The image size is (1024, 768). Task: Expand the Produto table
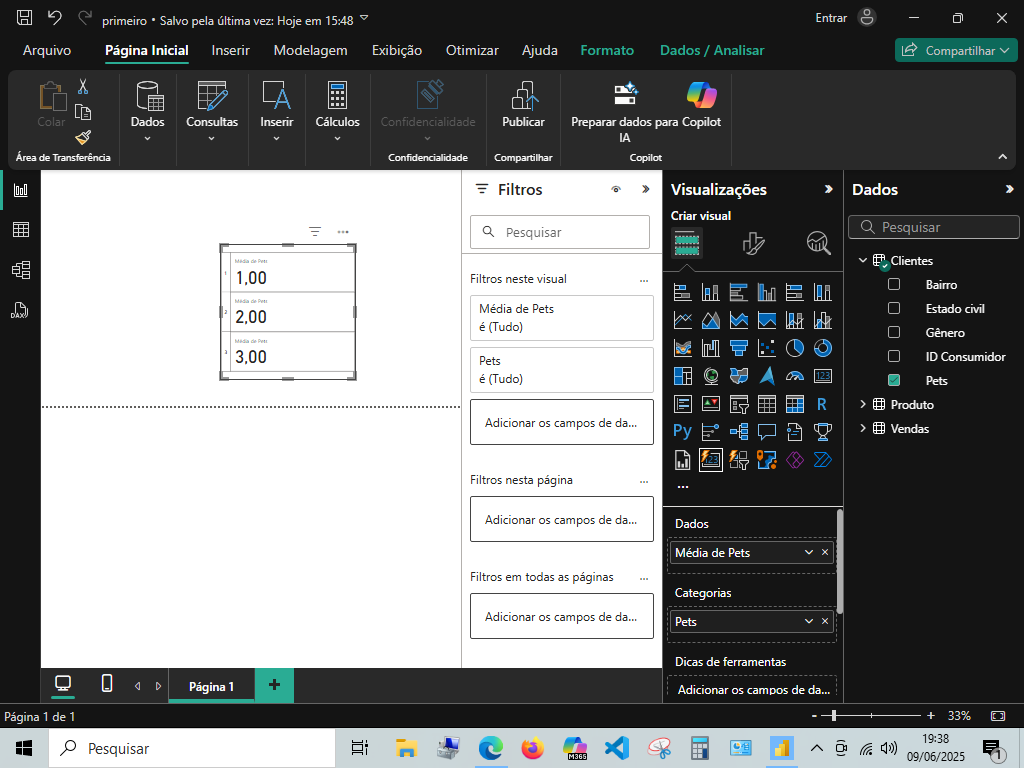[x=863, y=404]
